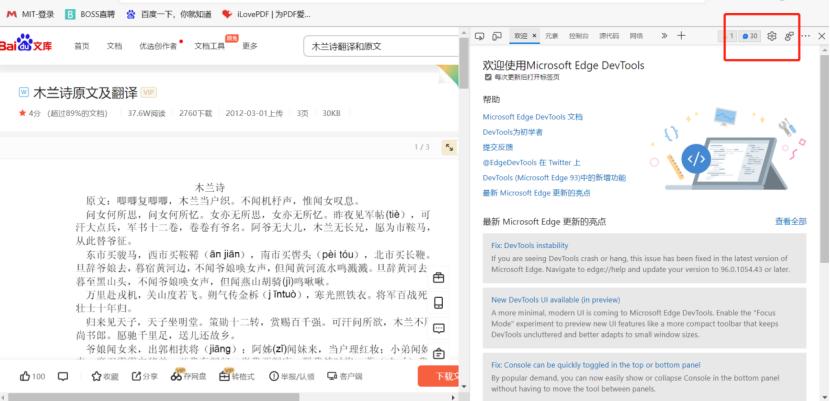Open Fix: DevTools instability article
The width and height of the screenshot is (830, 401).
coord(529,245)
